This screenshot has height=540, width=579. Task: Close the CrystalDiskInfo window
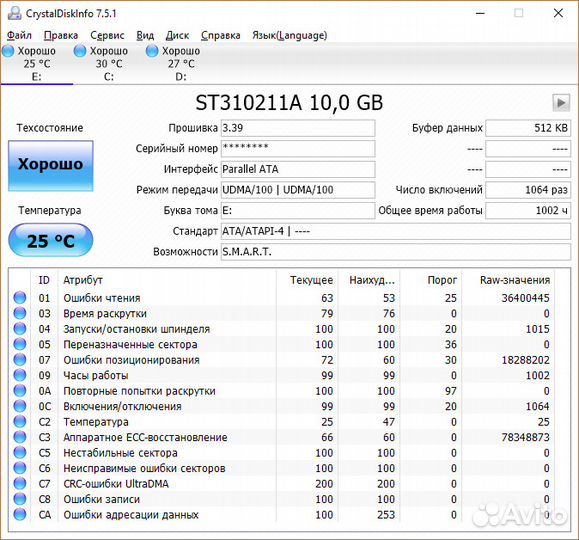tap(558, 13)
